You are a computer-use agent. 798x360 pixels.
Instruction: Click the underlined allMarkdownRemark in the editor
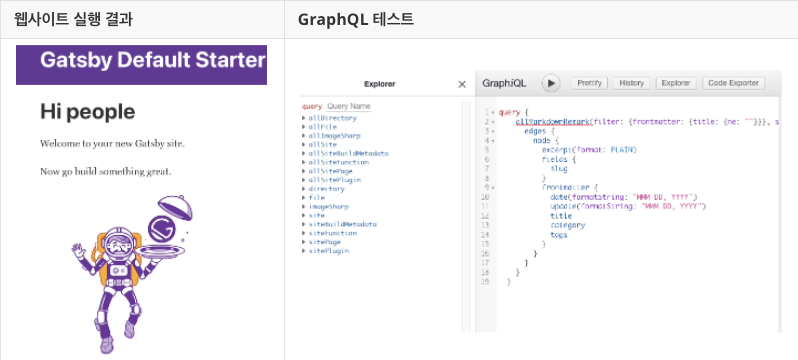(552, 122)
